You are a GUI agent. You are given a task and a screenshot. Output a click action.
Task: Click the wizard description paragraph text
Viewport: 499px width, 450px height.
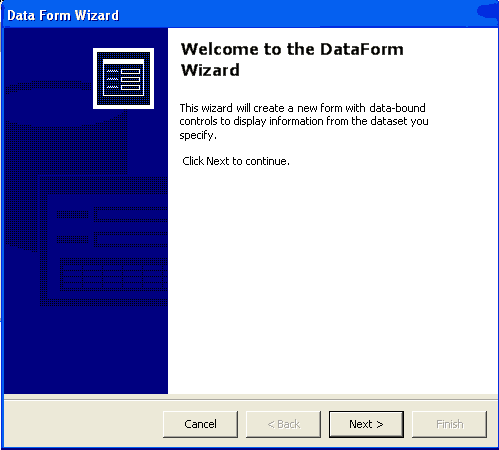pyautogui.click(x=304, y=121)
